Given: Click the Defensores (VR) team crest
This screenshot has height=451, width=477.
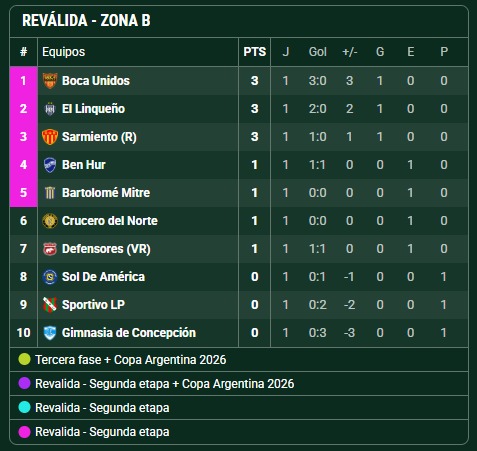Looking at the screenshot, I should pyautogui.click(x=50, y=249).
